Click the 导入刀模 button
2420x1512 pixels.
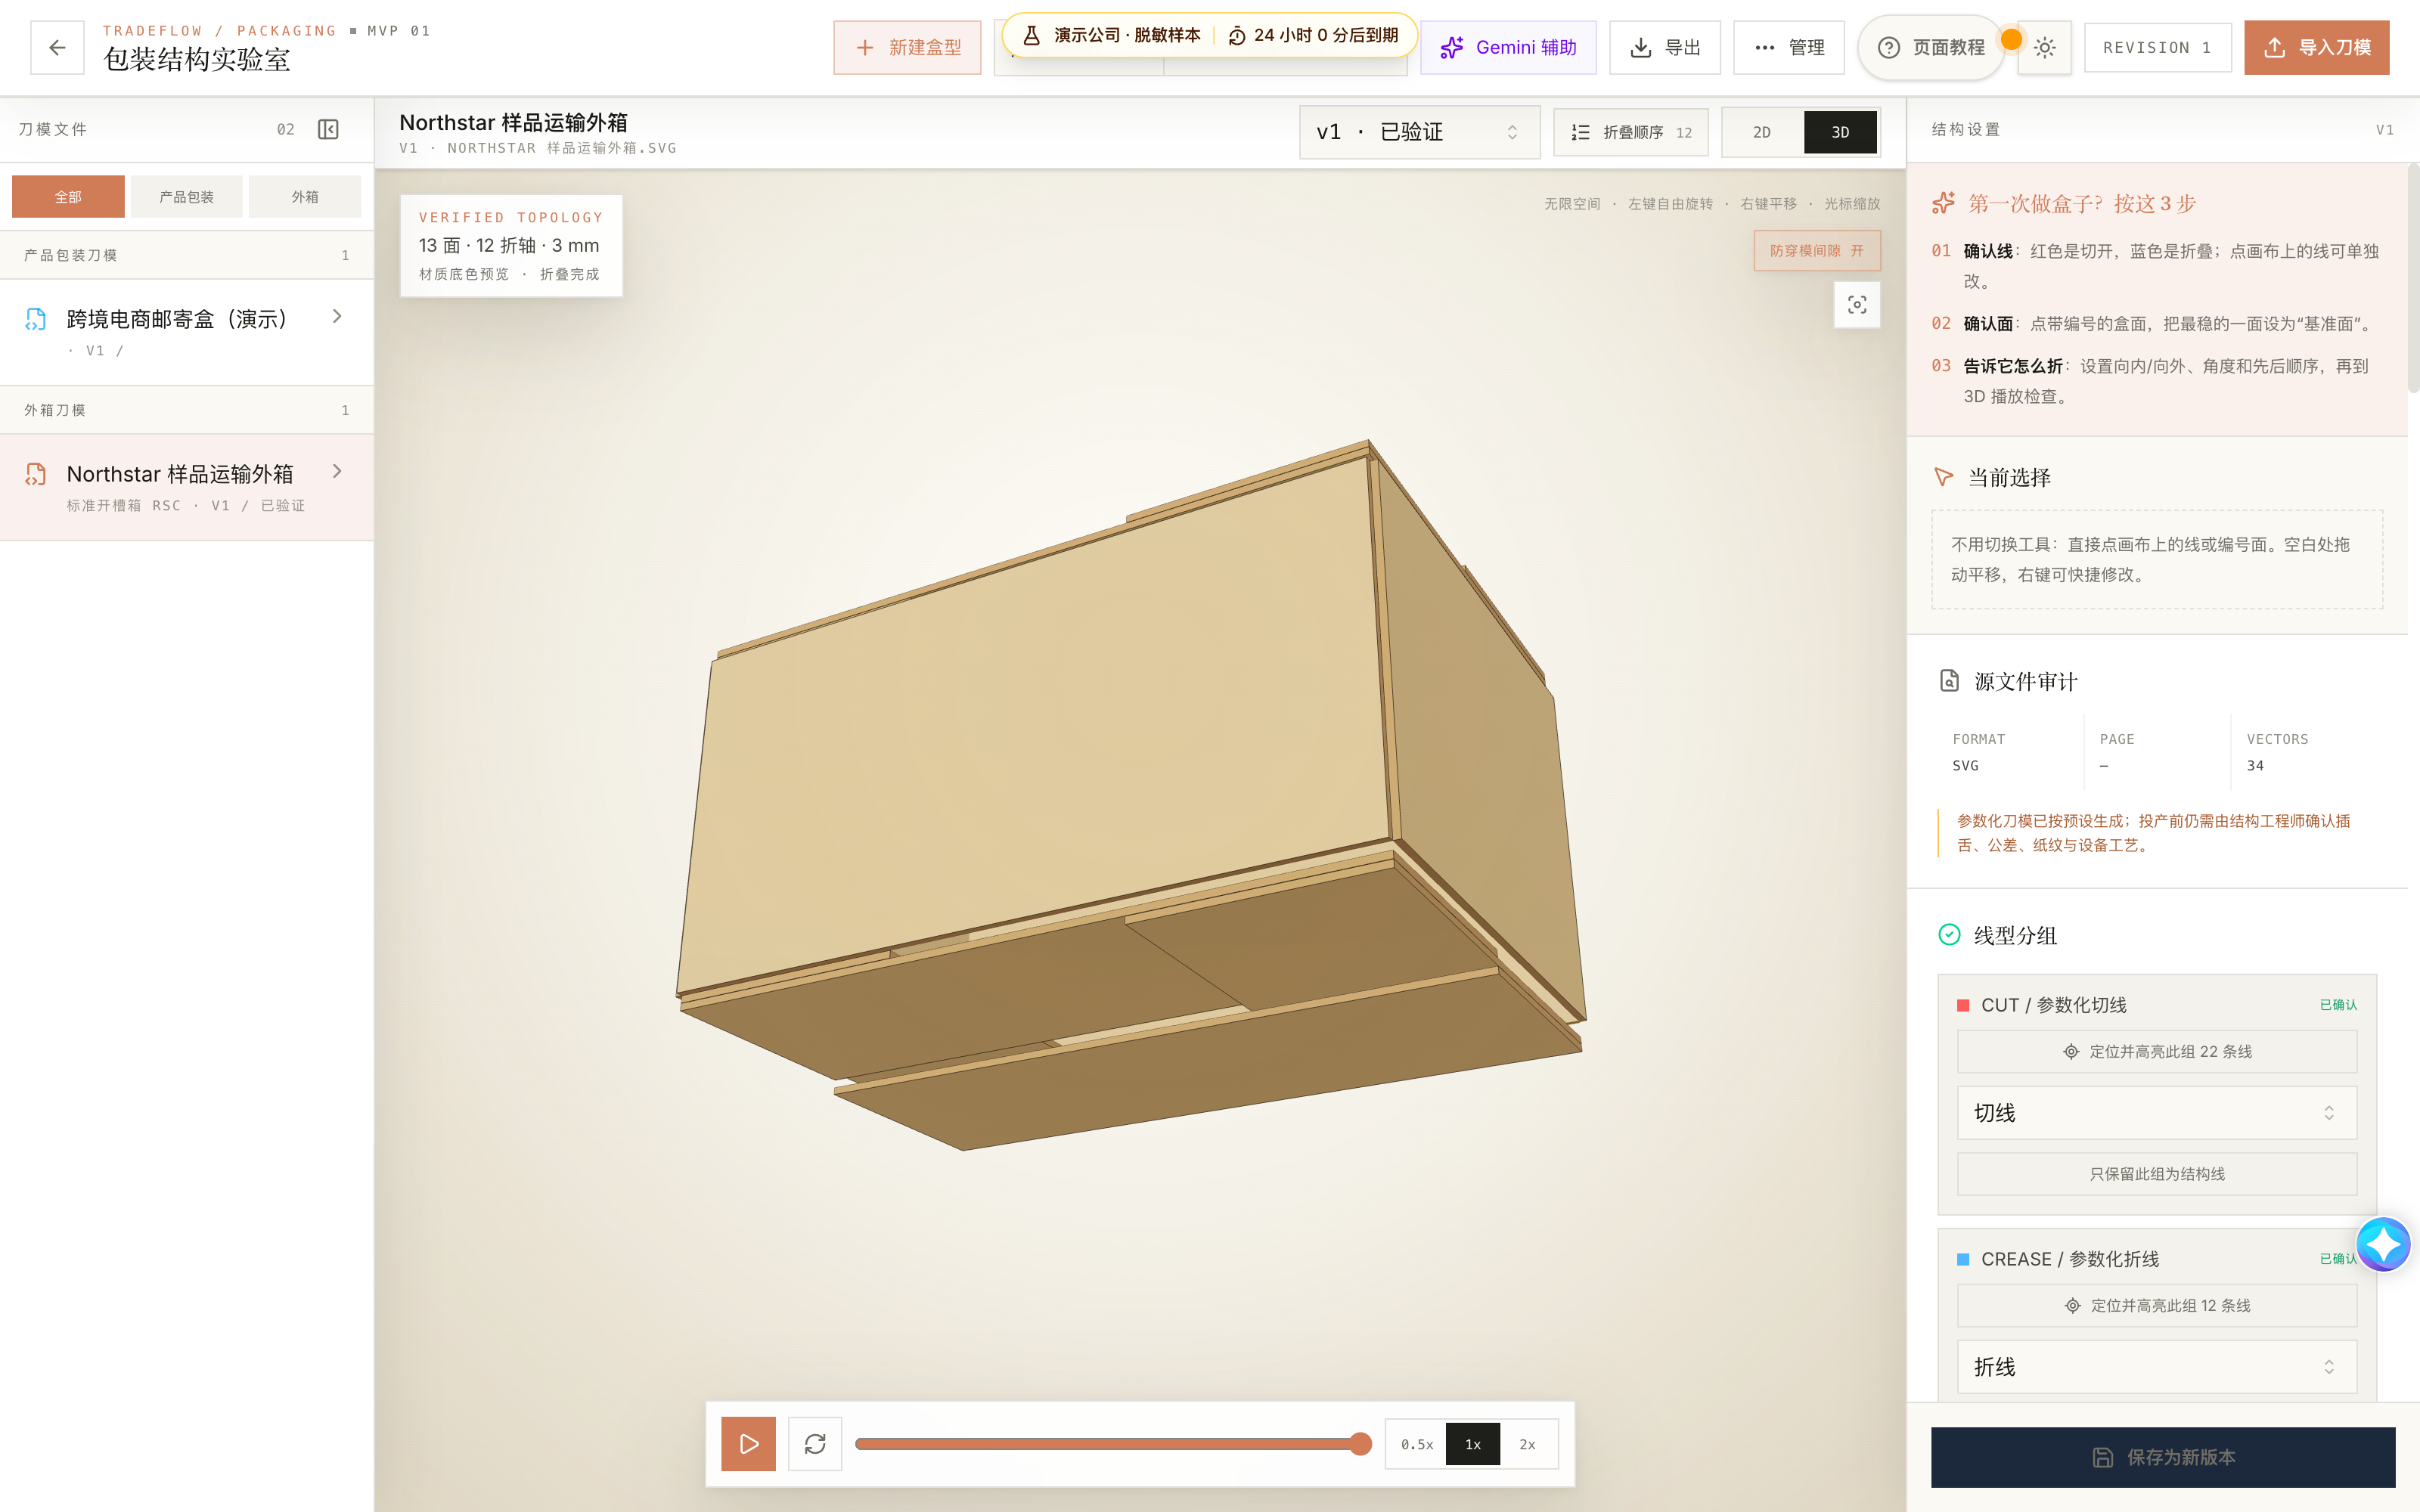click(x=2316, y=48)
